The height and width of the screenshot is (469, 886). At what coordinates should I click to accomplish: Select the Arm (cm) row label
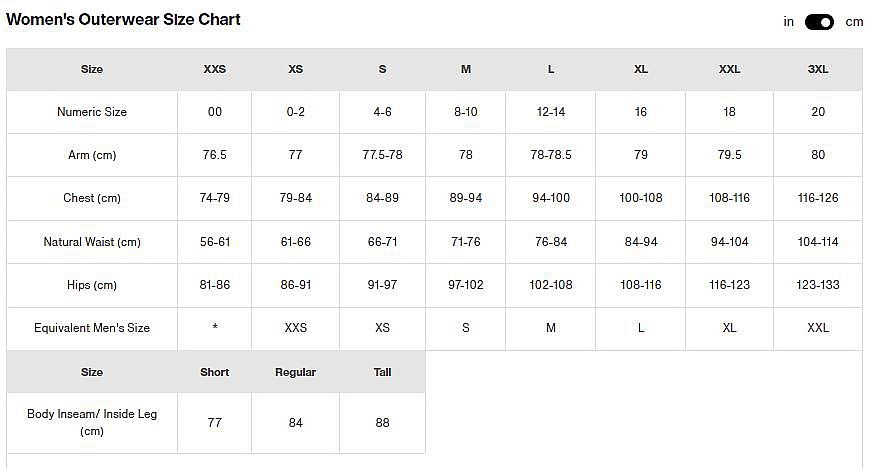pyautogui.click(x=92, y=155)
